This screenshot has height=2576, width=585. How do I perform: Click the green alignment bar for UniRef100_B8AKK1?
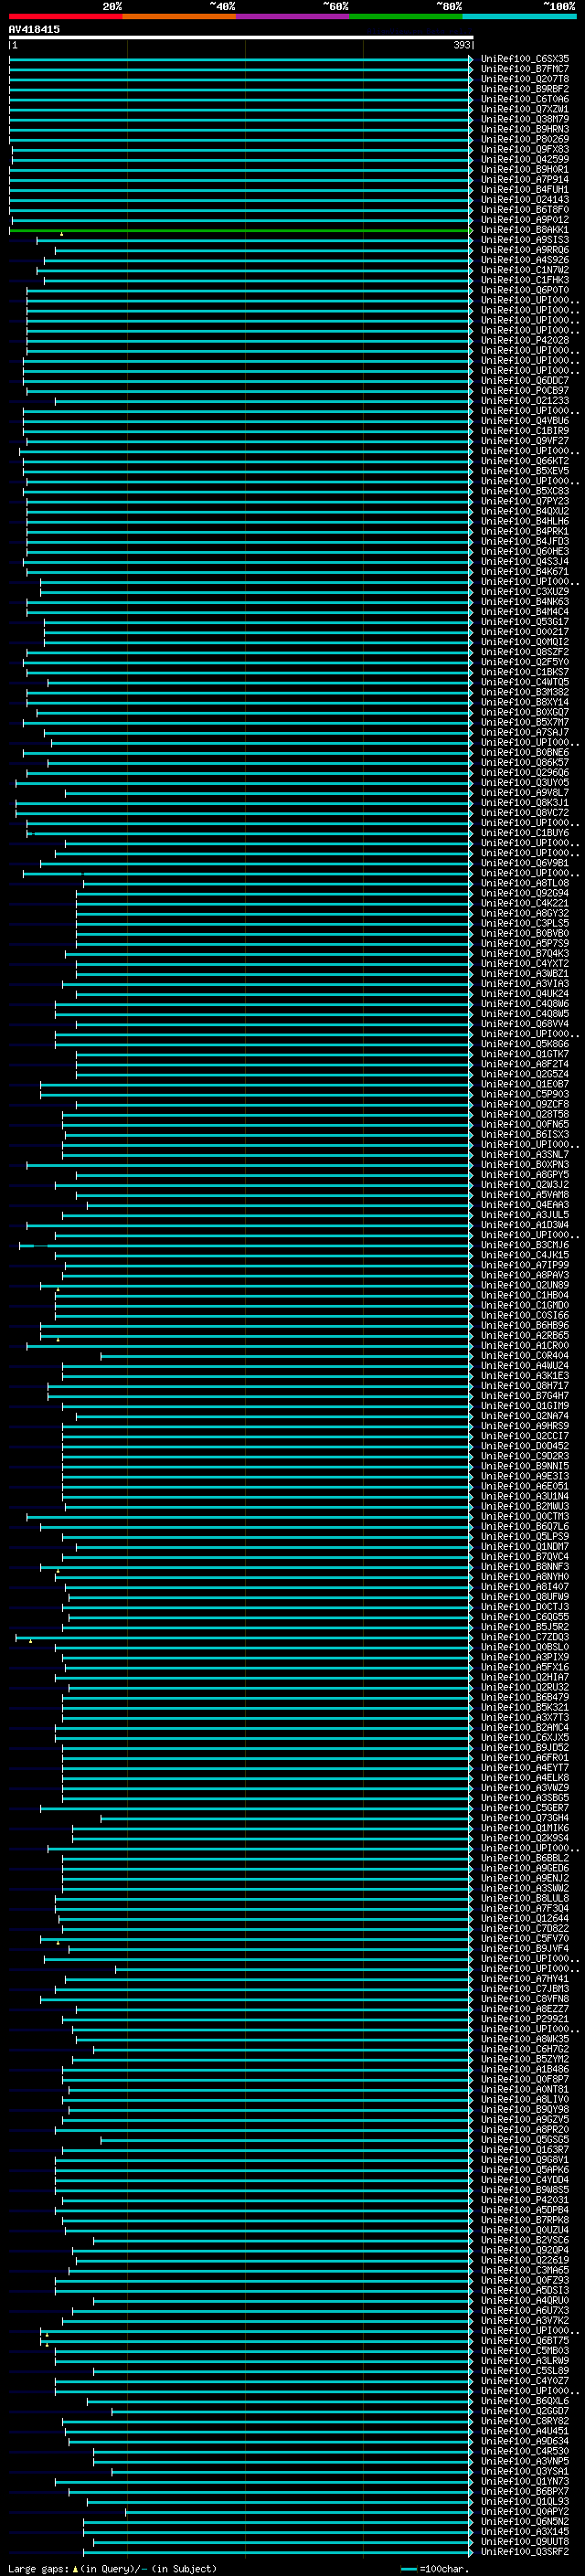click(x=241, y=230)
